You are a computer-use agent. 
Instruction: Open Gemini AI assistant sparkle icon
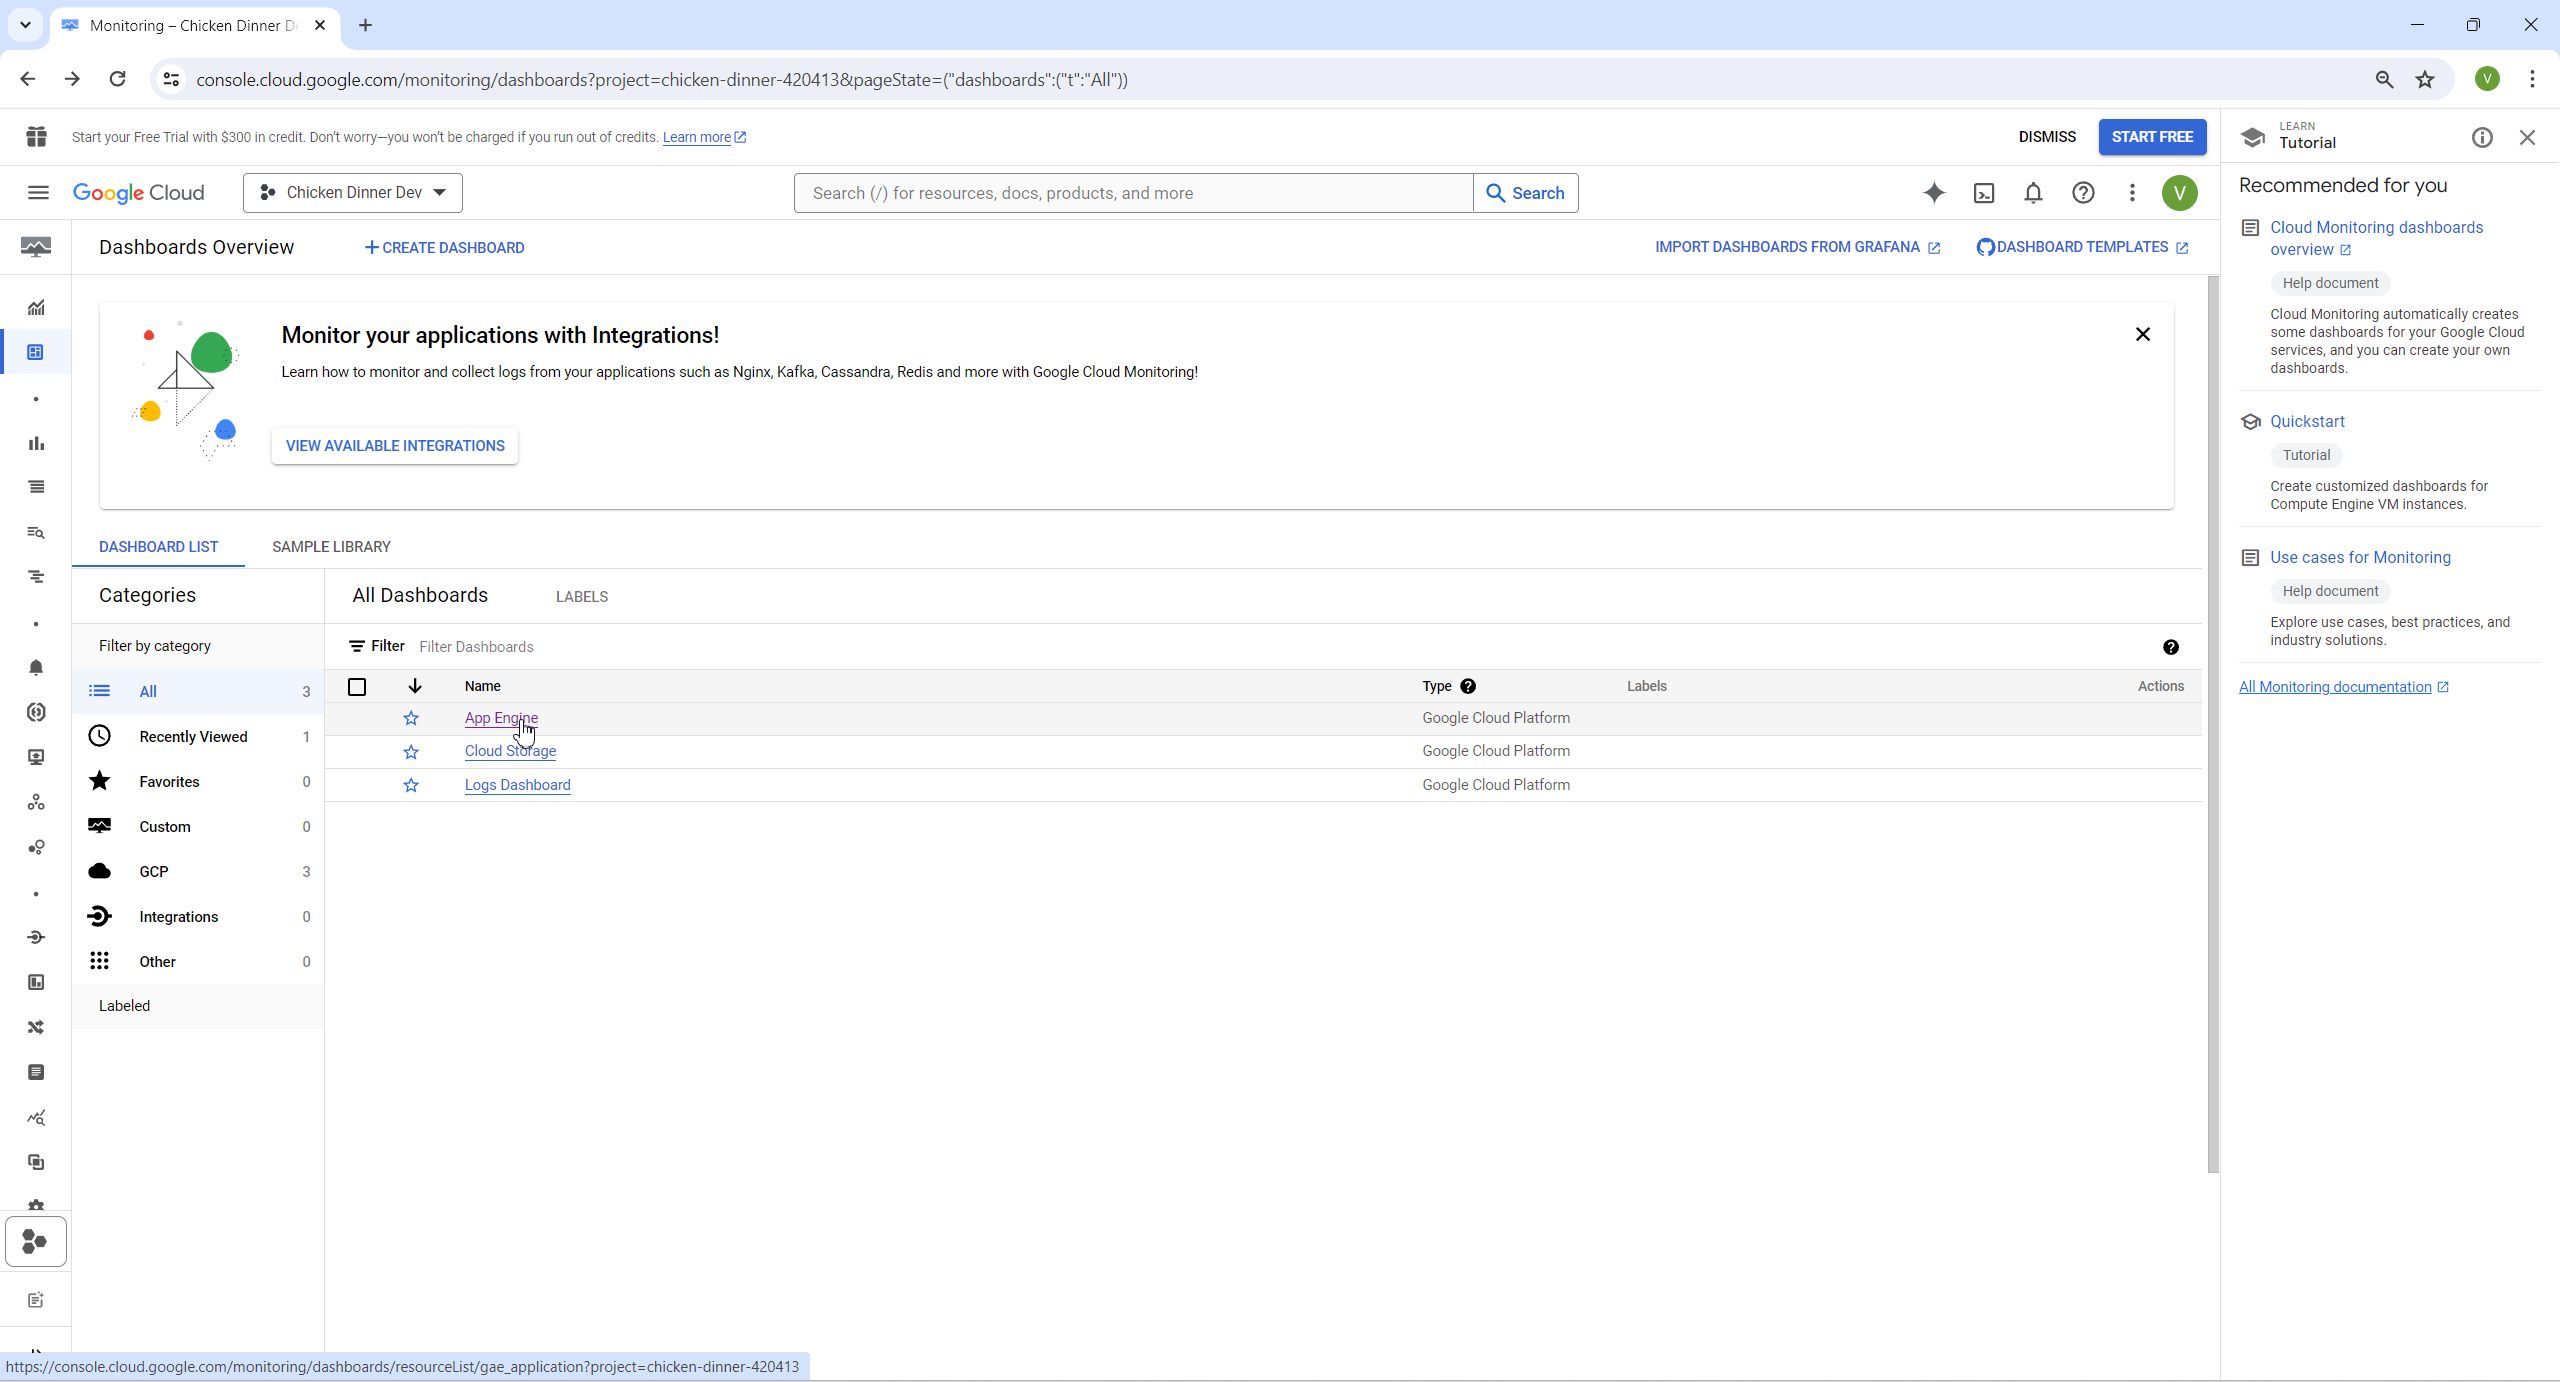[1934, 193]
